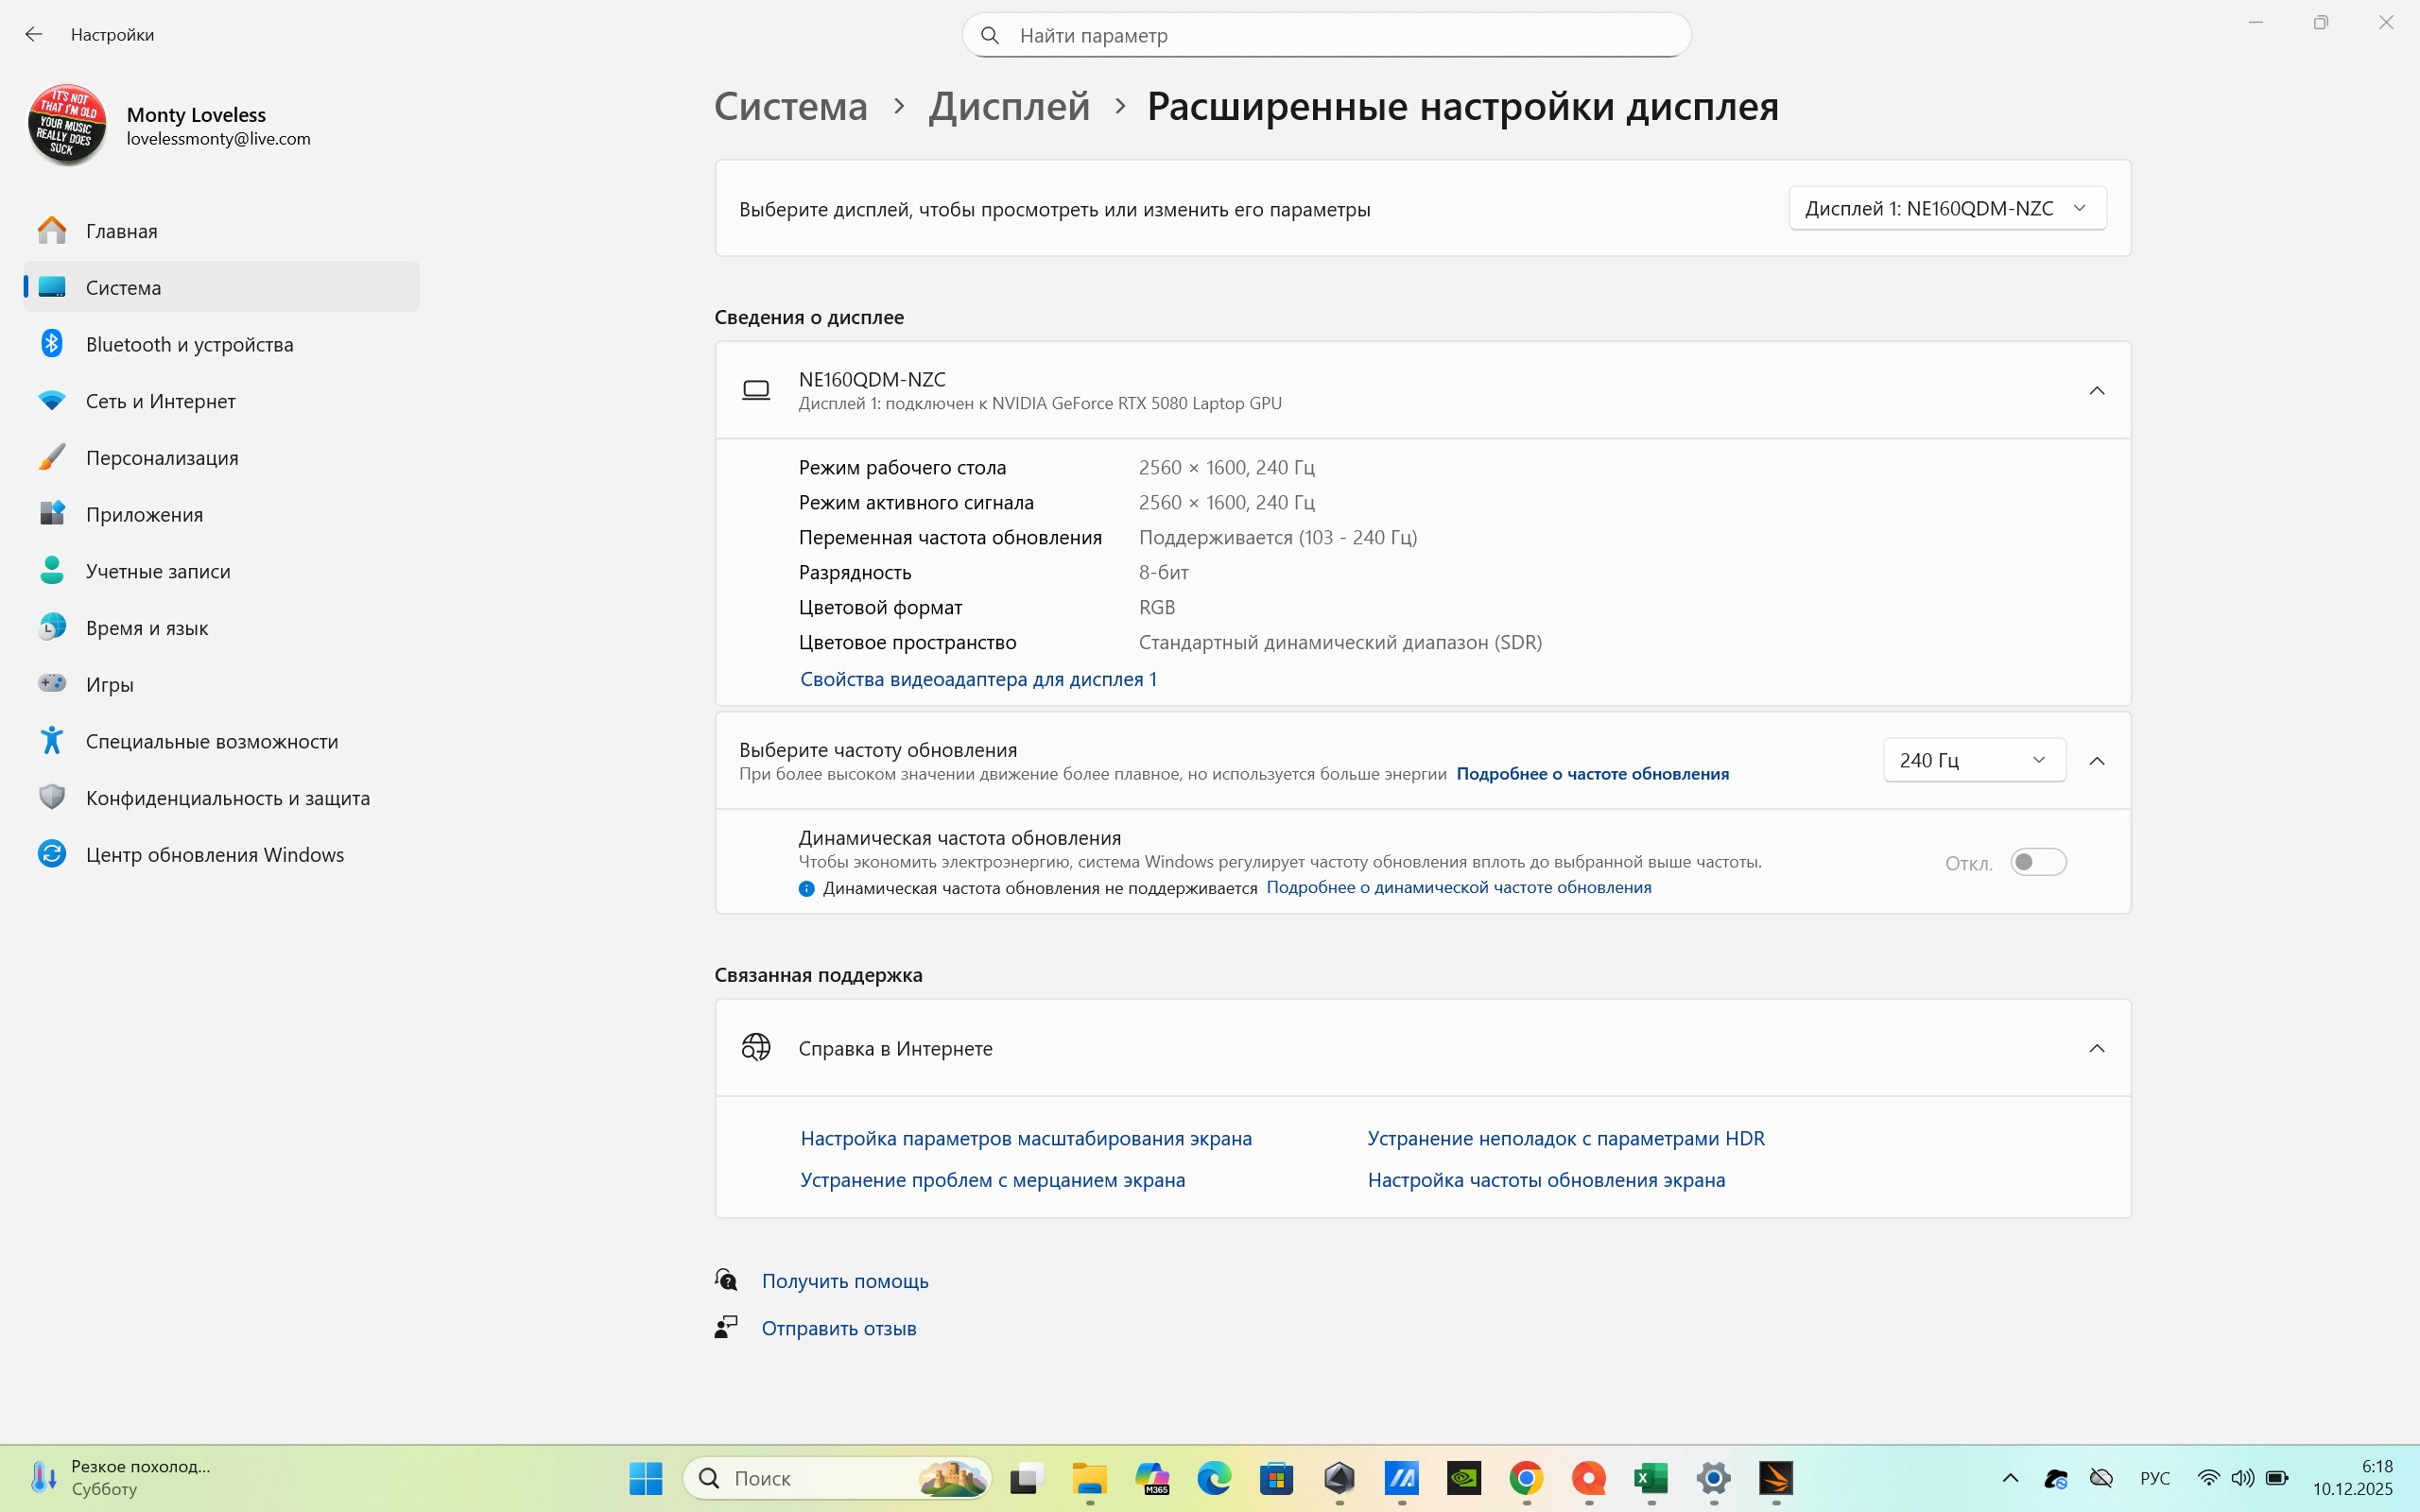Click the Wi-Fi icon in system tray
Viewport: 2420px width, 1512px height.
pos(2208,1477)
